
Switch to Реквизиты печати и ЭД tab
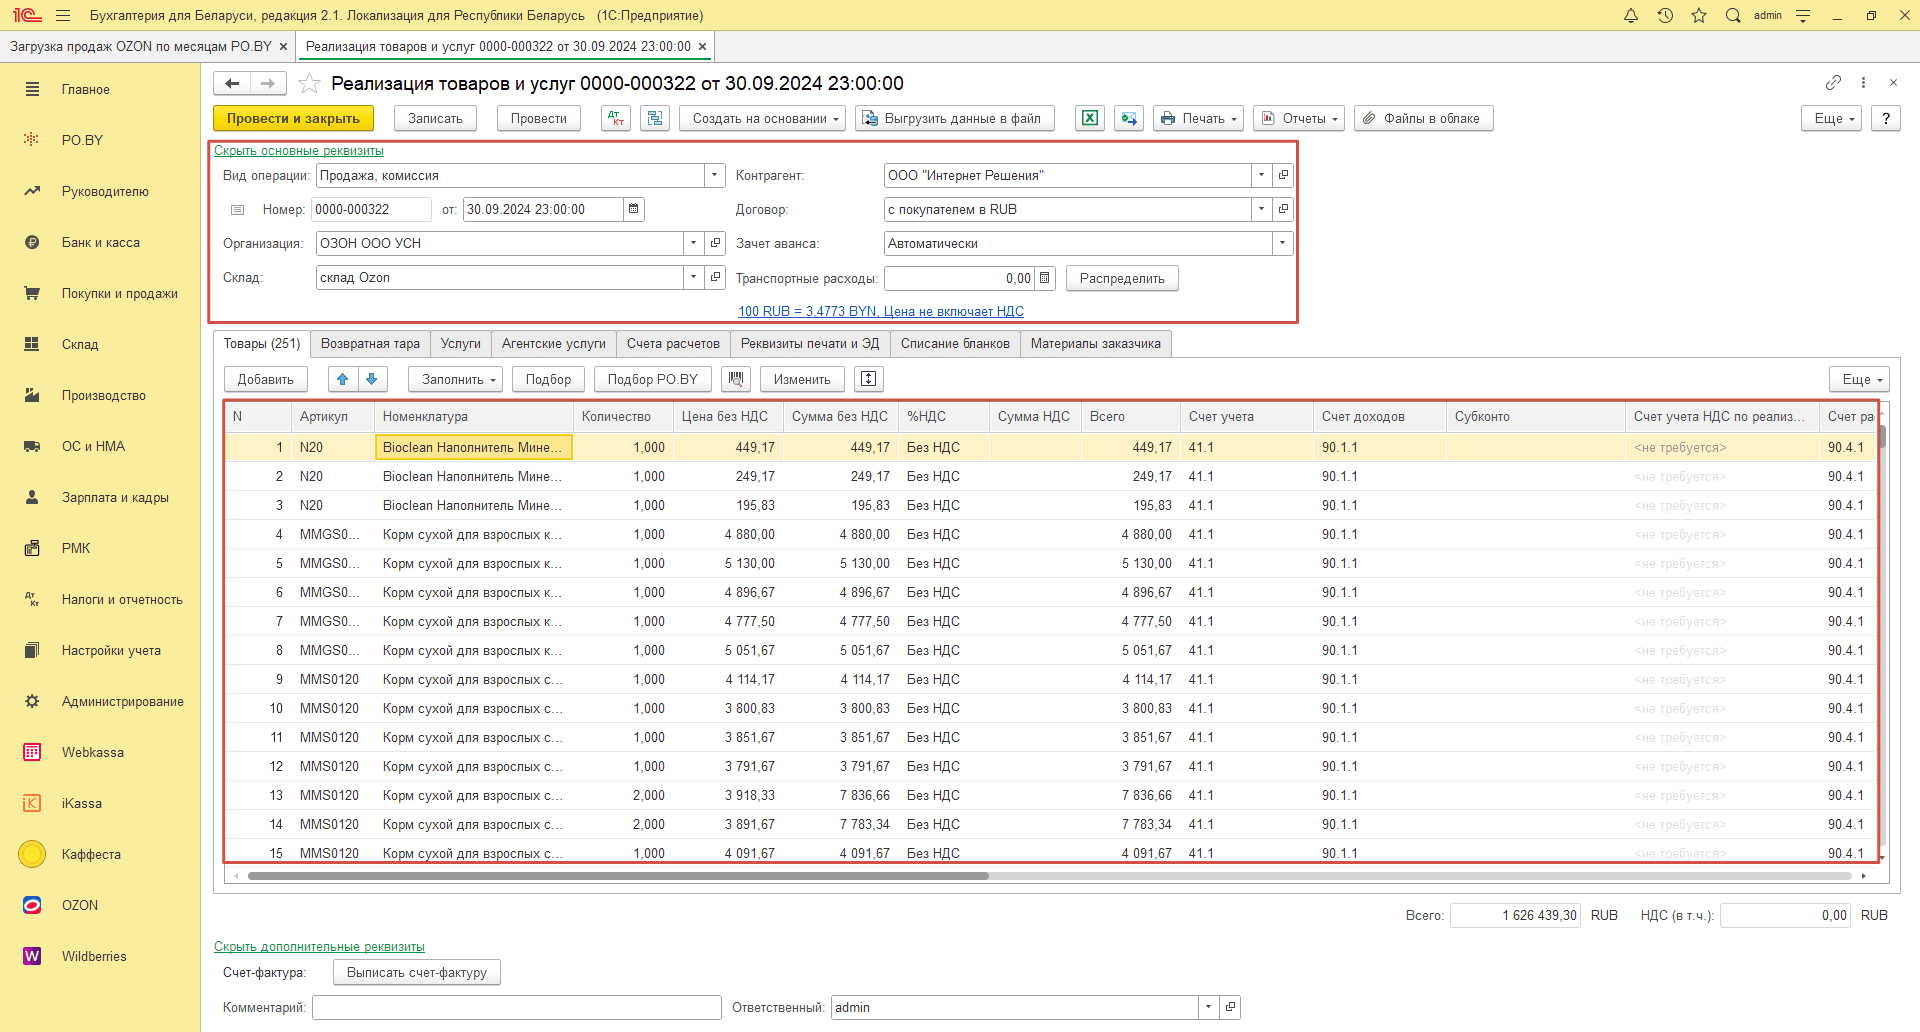[x=810, y=343]
